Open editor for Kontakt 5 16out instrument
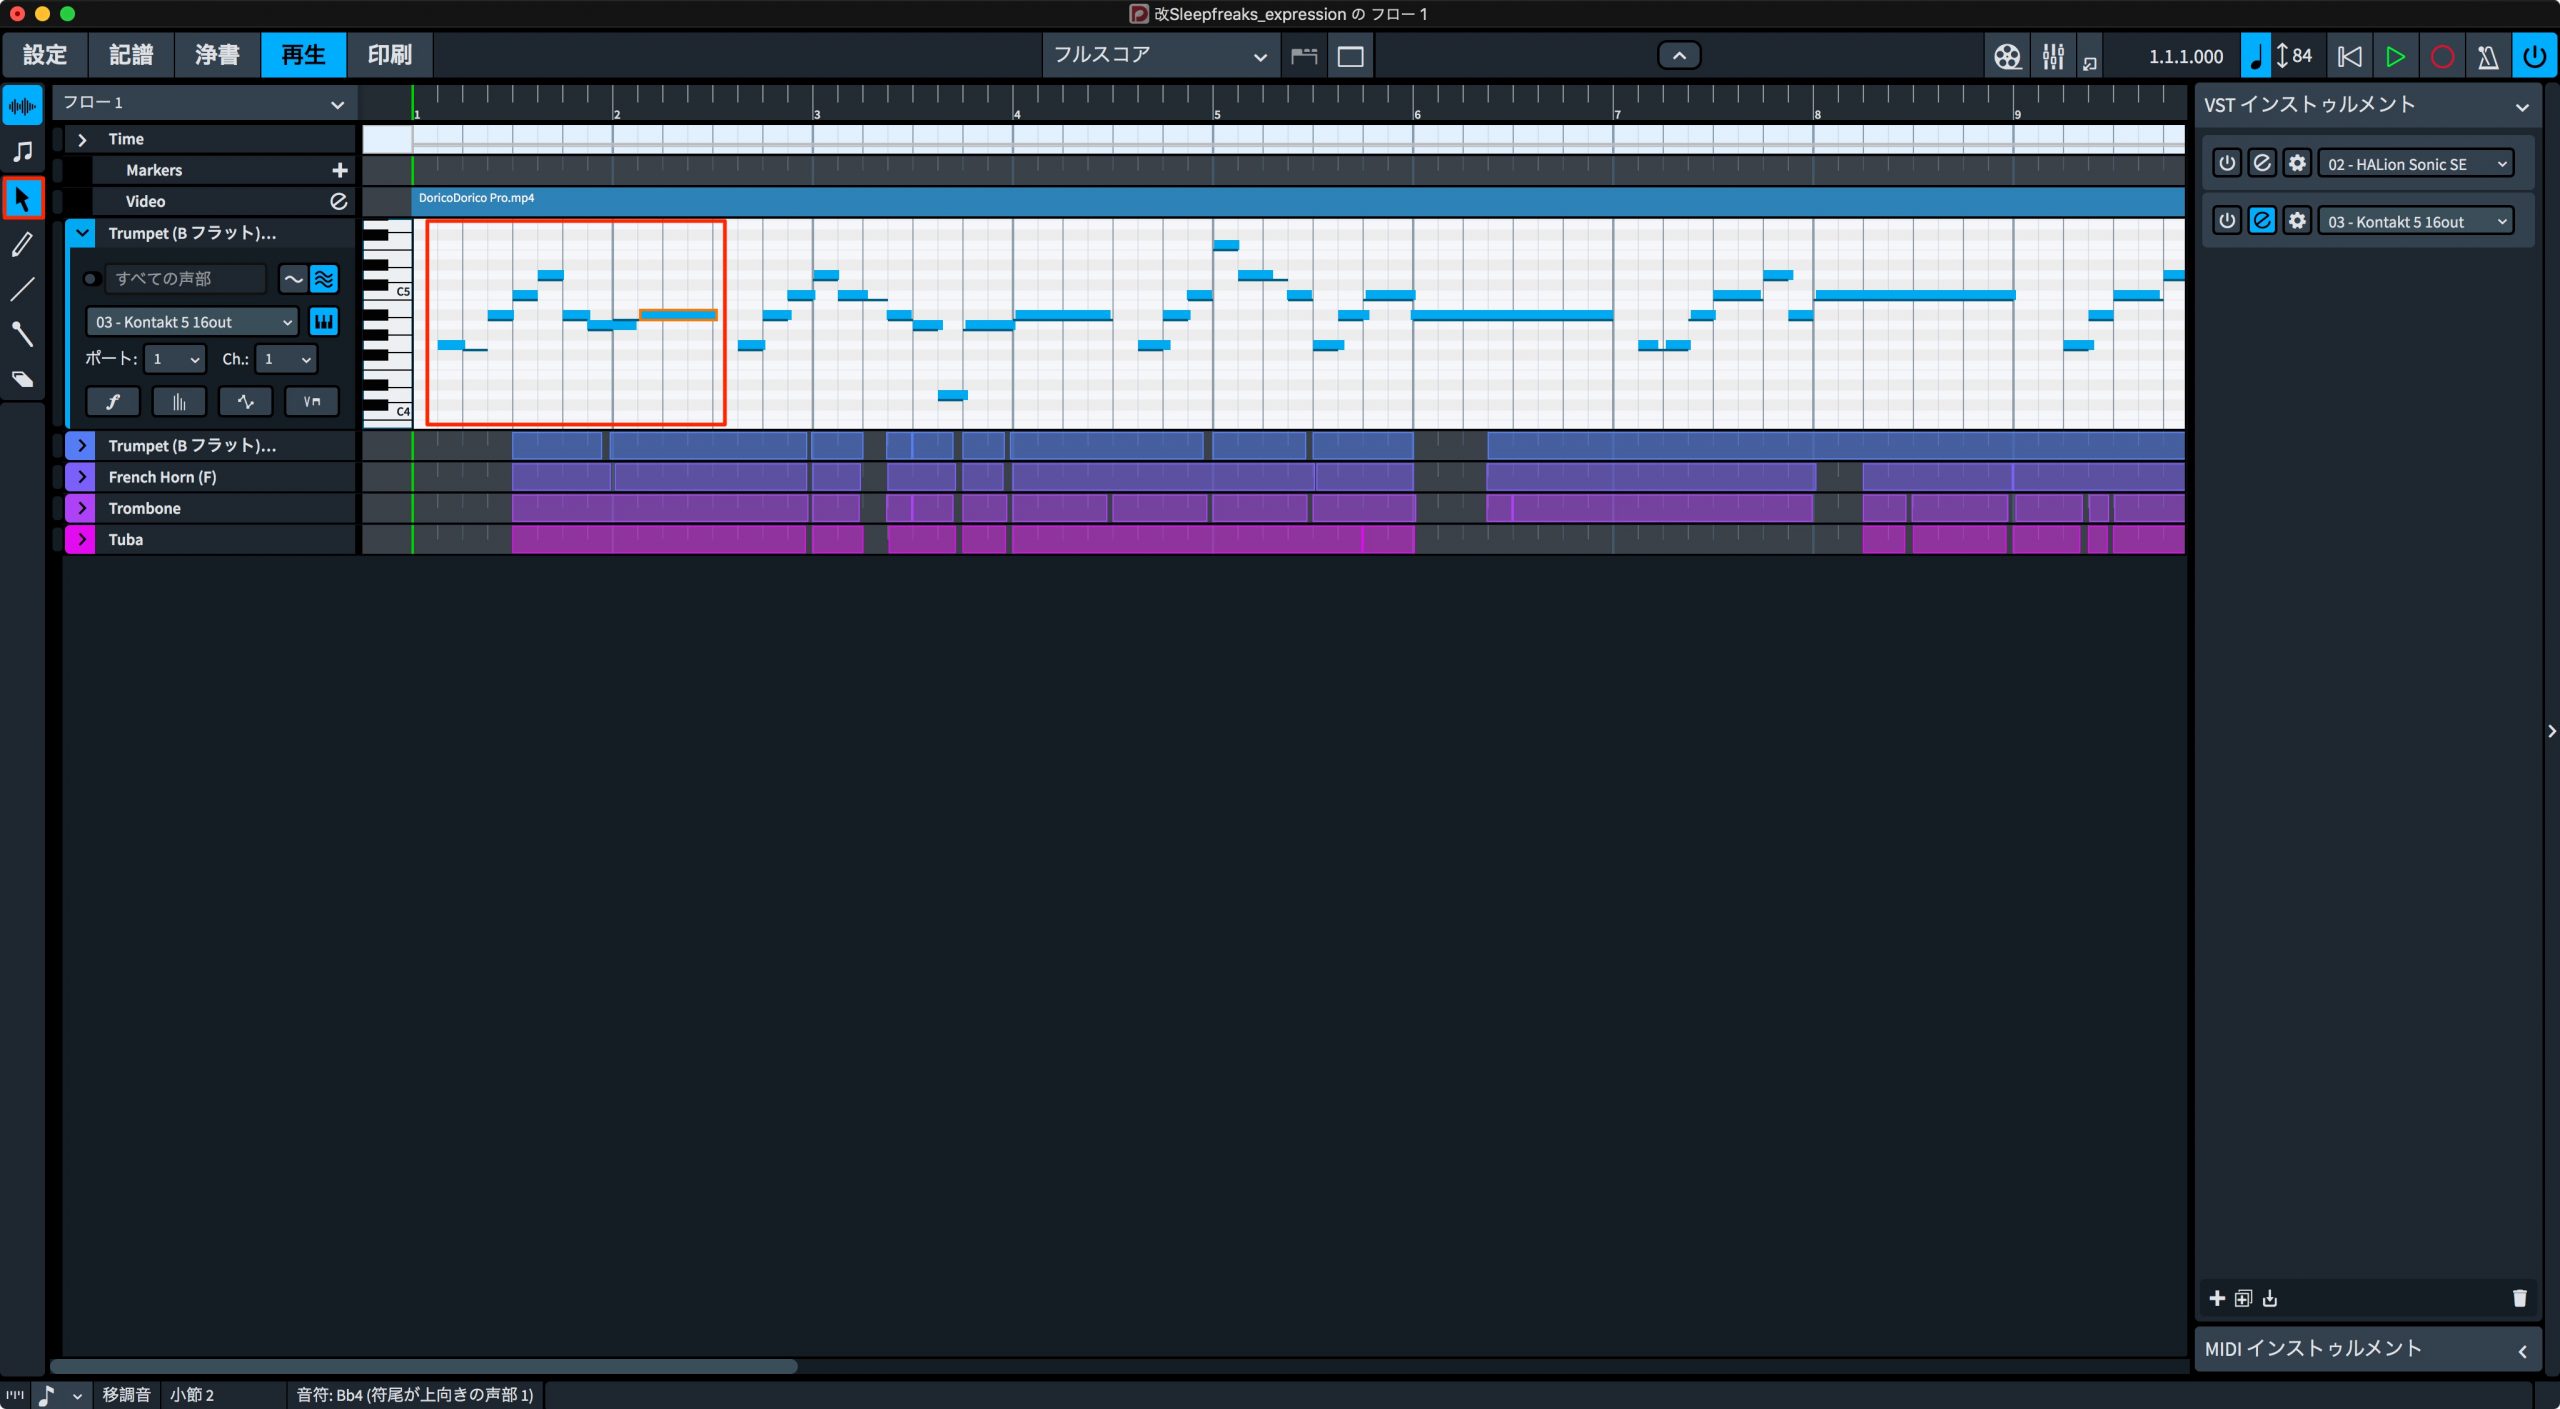The height and width of the screenshot is (1409, 2560). [x=2262, y=220]
